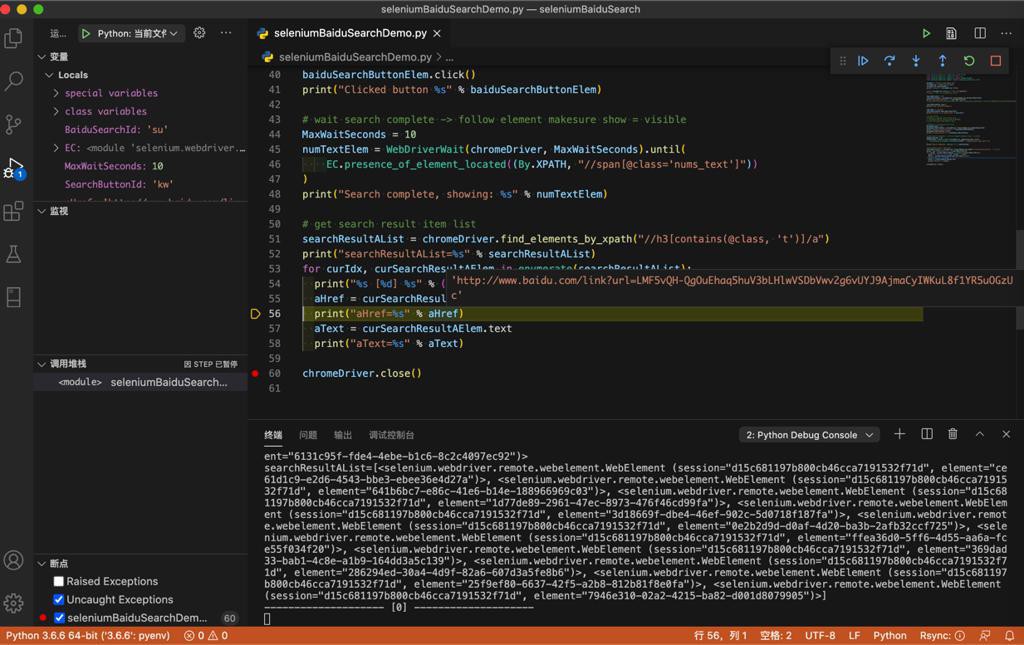The width and height of the screenshot is (1024, 645).
Task: Click the Step Over debug icon
Action: click(x=889, y=61)
